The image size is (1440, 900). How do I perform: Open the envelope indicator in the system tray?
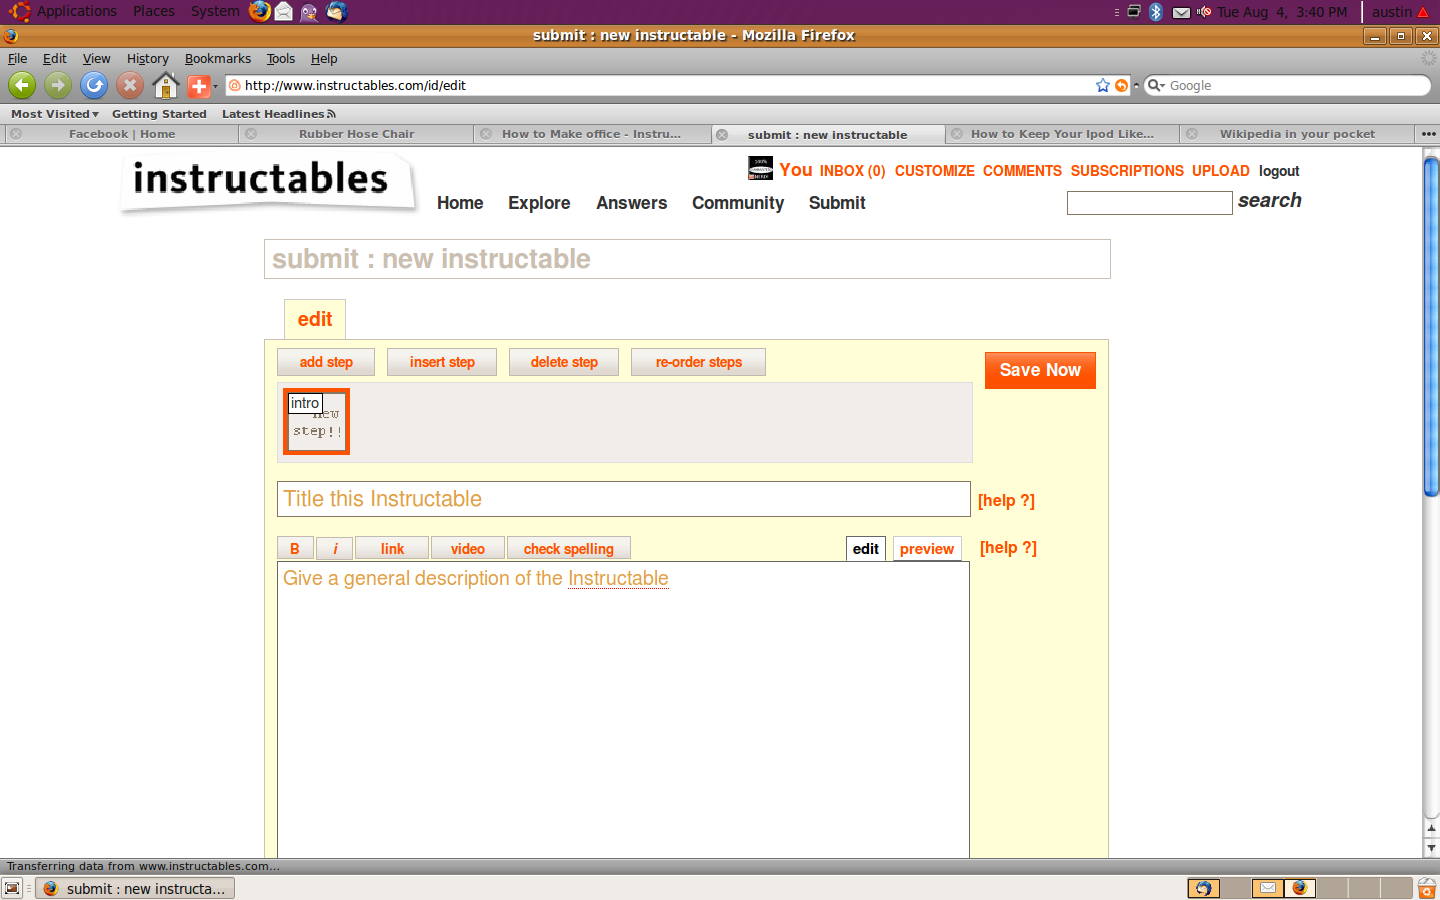click(x=1181, y=13)
